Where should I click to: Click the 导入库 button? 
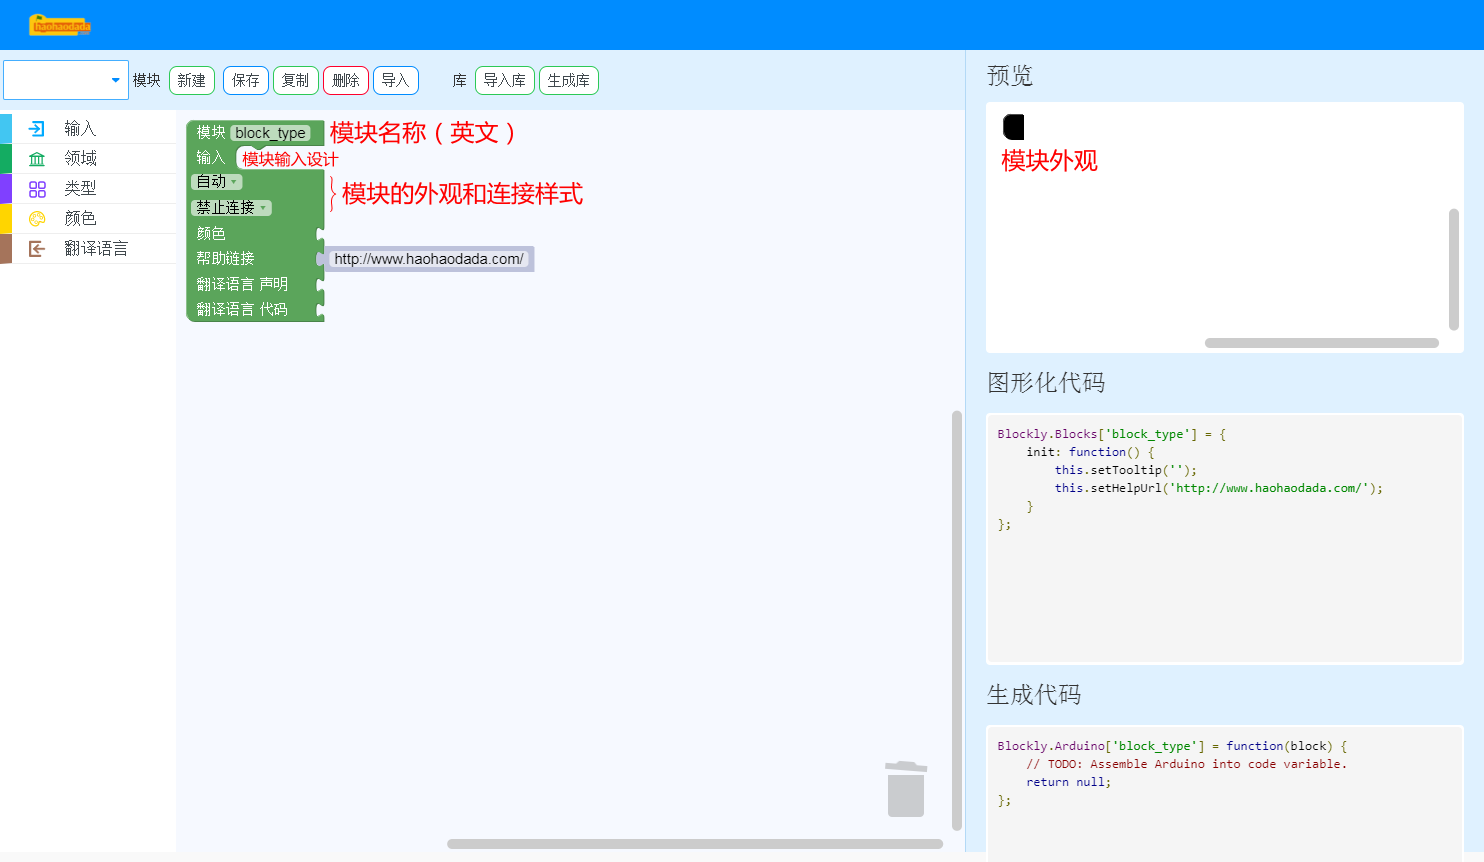tap(505, 81)
